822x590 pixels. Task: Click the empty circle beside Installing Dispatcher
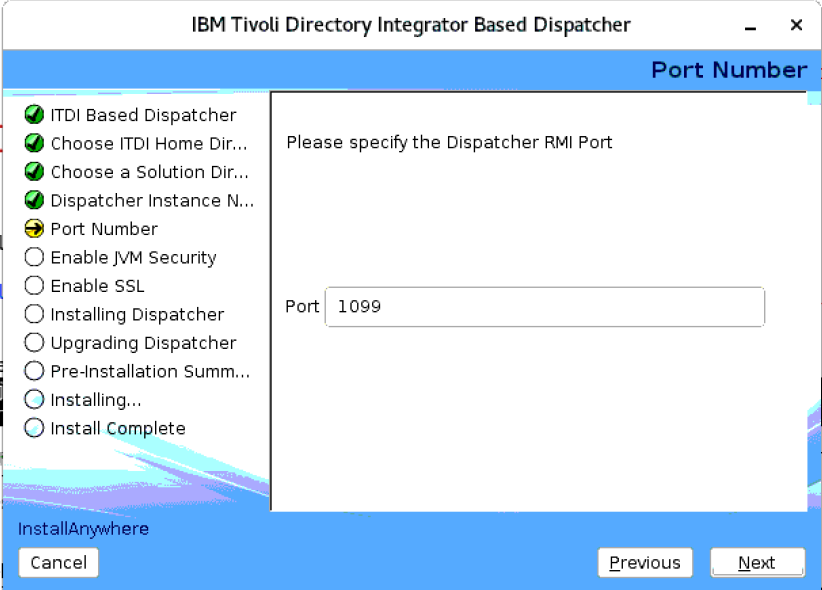click(x=34, y=314)
